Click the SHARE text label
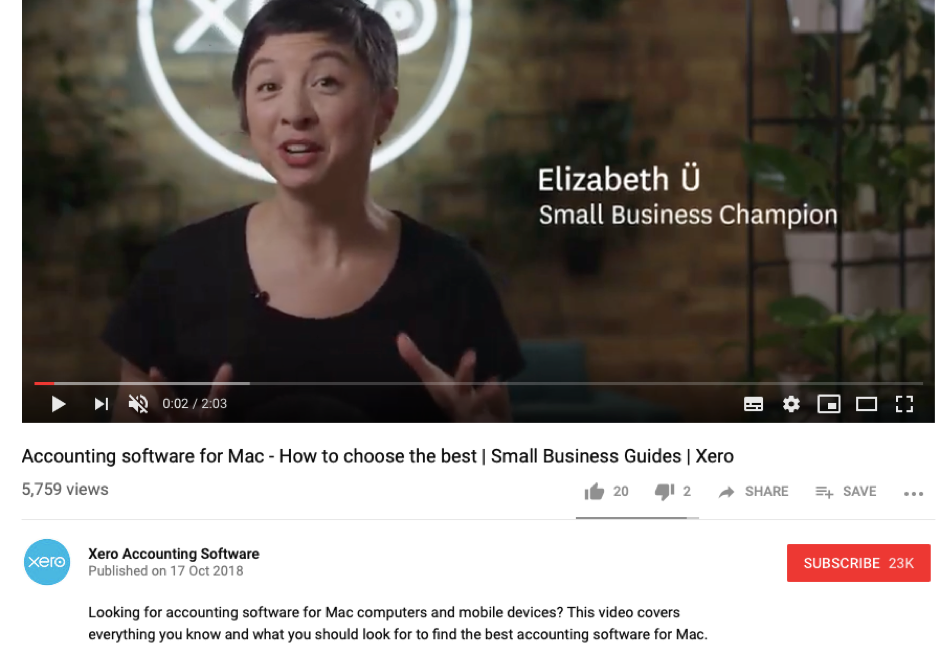This screenshot has width=939, height=652. (x=767, y=492)
